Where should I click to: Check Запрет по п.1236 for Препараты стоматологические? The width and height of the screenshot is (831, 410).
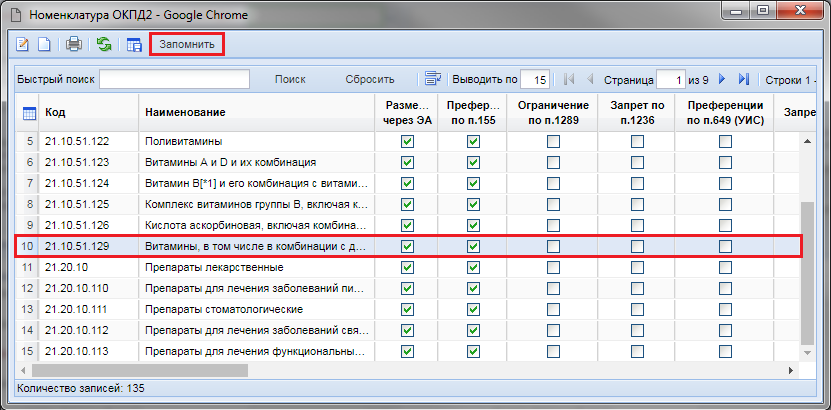[637, 310]
